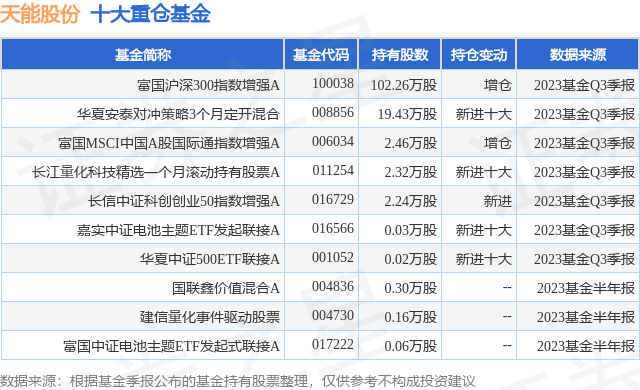Click 2023基金Q3季报 in the 001052 row
The image size is (640, 390).
pos(584,259)
